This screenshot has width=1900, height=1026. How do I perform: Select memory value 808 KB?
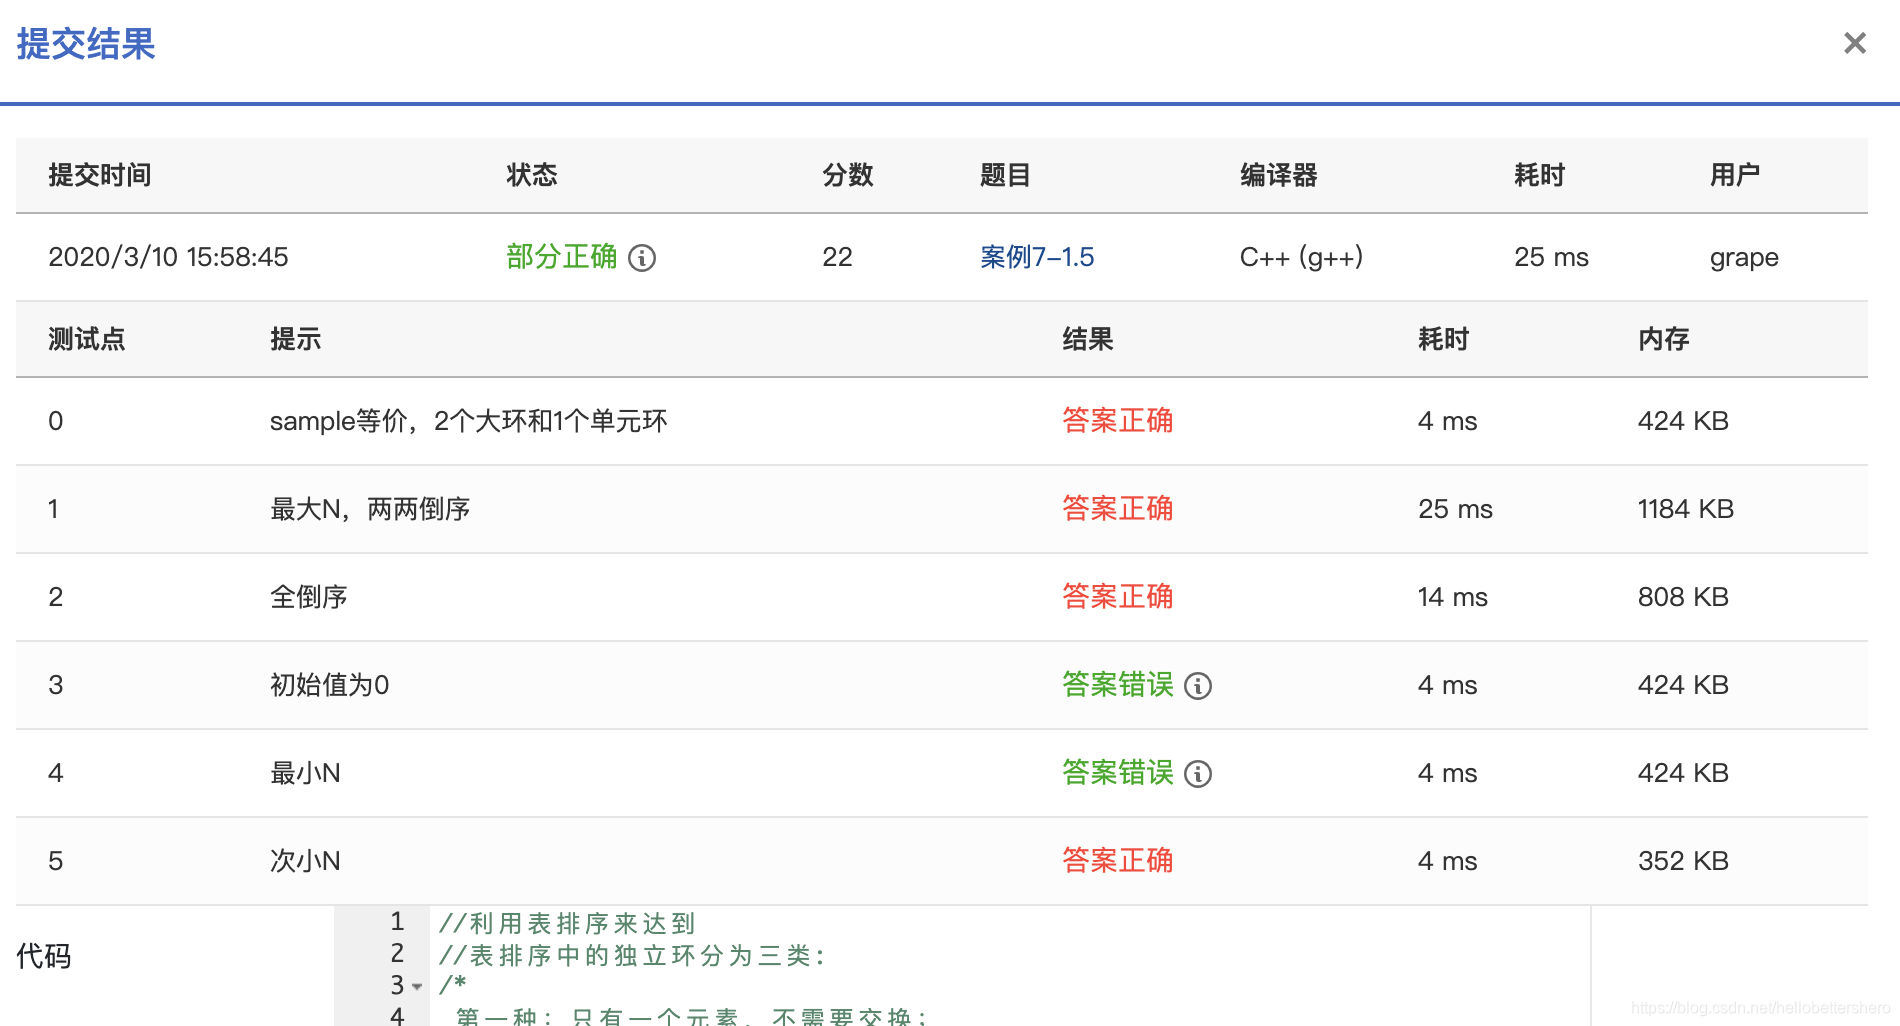(1683, 597)
